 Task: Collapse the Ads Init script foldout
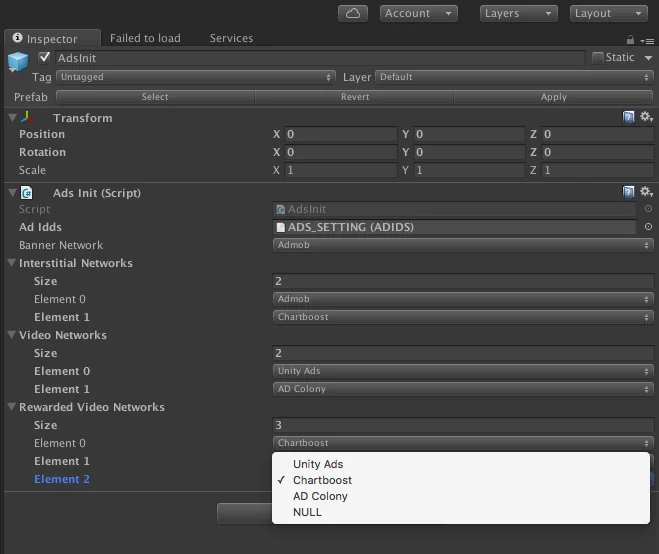[x=12, y=193]
